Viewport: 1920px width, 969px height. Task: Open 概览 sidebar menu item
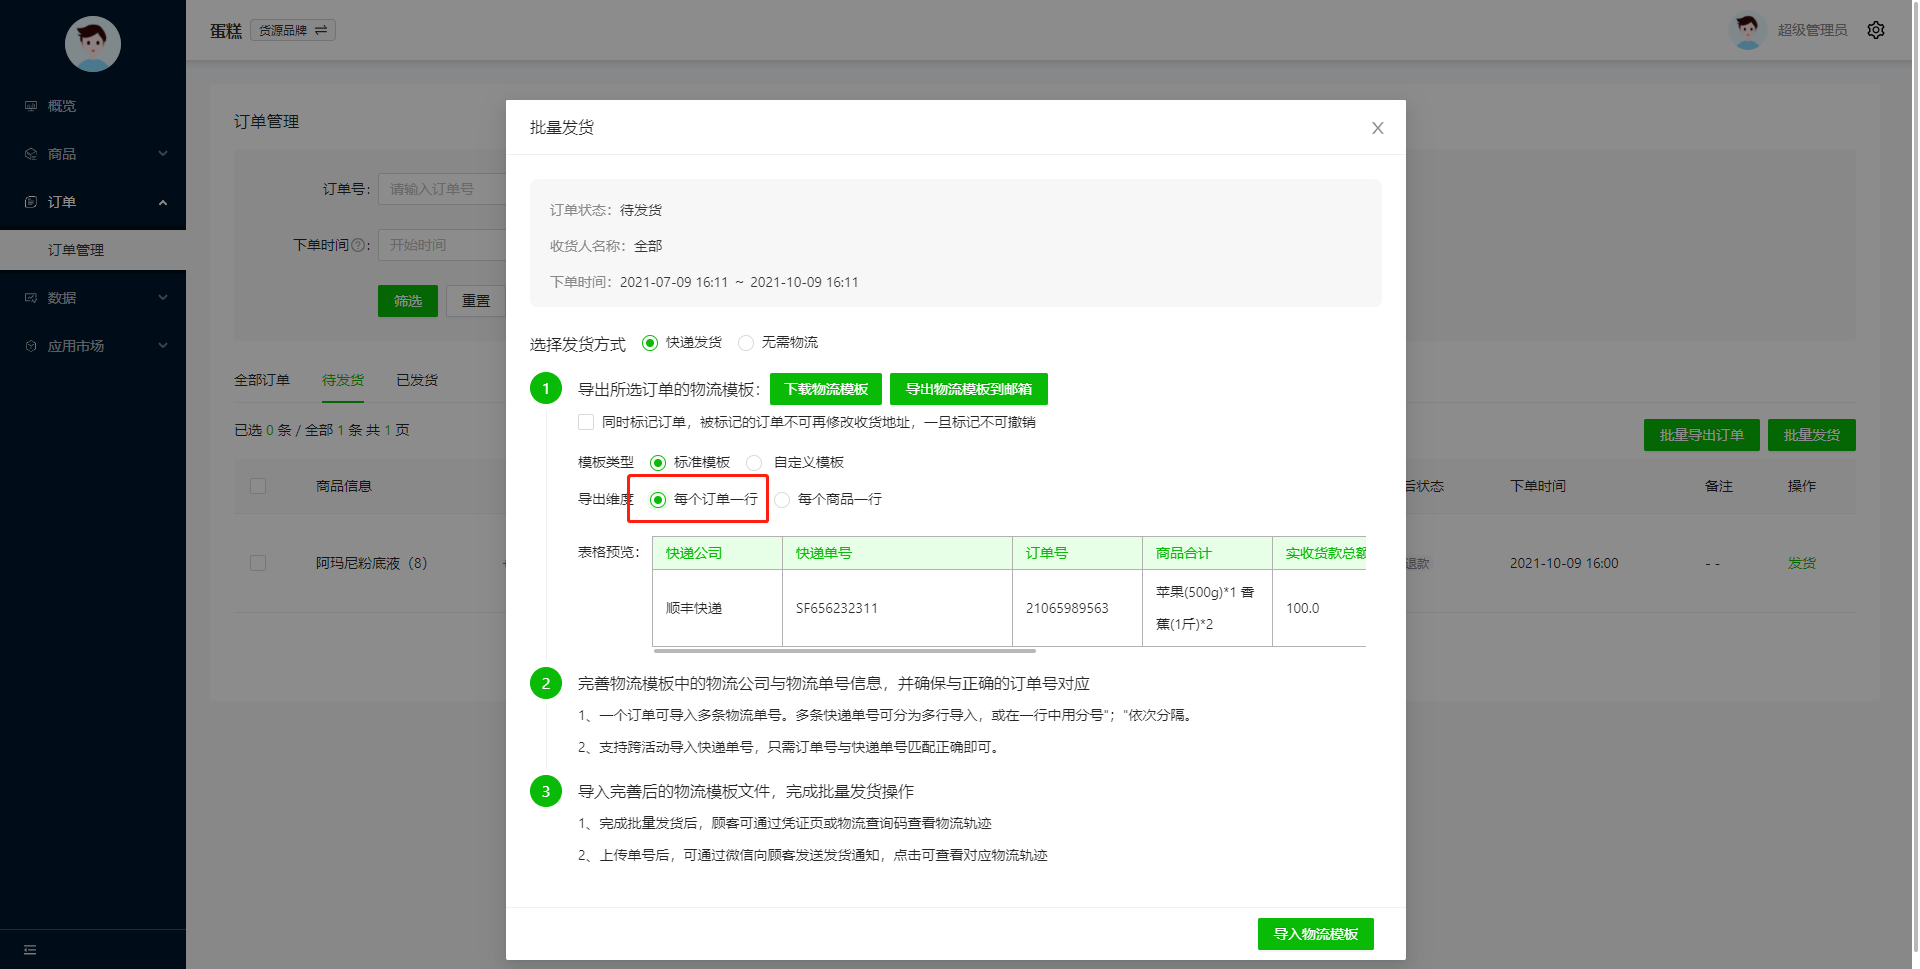pos(93,106)
